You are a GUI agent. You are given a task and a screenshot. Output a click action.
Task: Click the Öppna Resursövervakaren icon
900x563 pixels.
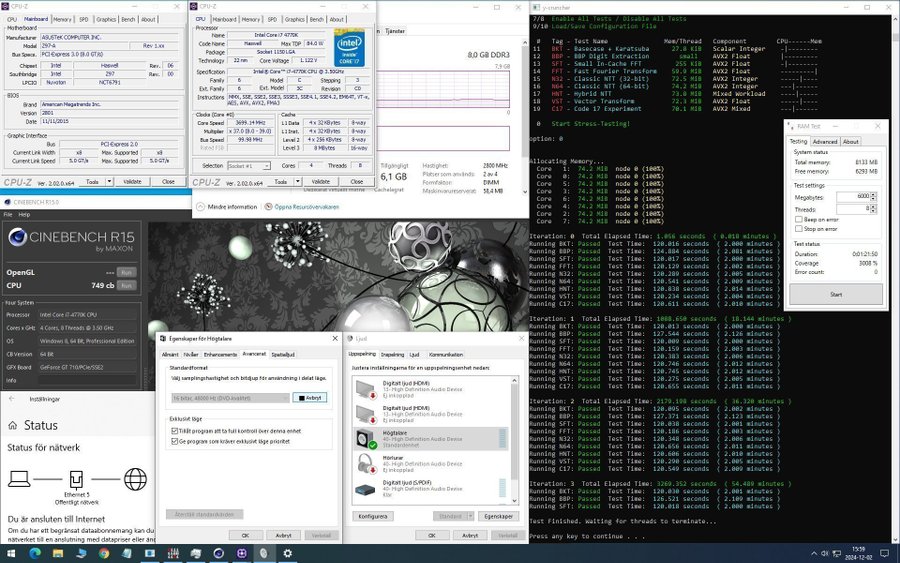point(269,207)
